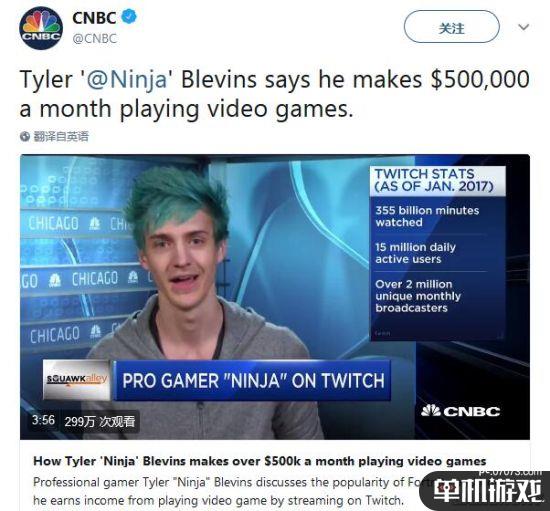Viewport: 550px width, 511px height.
Task: Click the 3:56 video duration badge
Action: pyautogui.click(x=43, y=420)
